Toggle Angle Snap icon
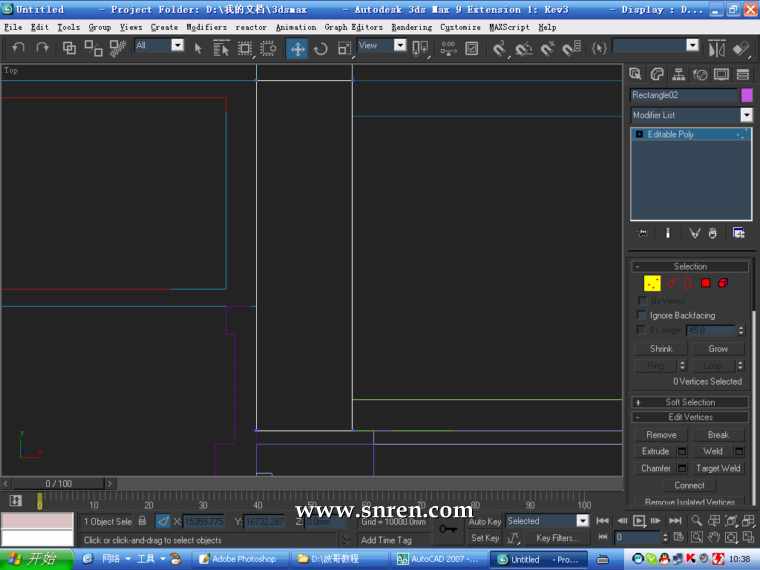Viewport: 760px width, 570px height. pyautogui.click(x=523, y=48)
